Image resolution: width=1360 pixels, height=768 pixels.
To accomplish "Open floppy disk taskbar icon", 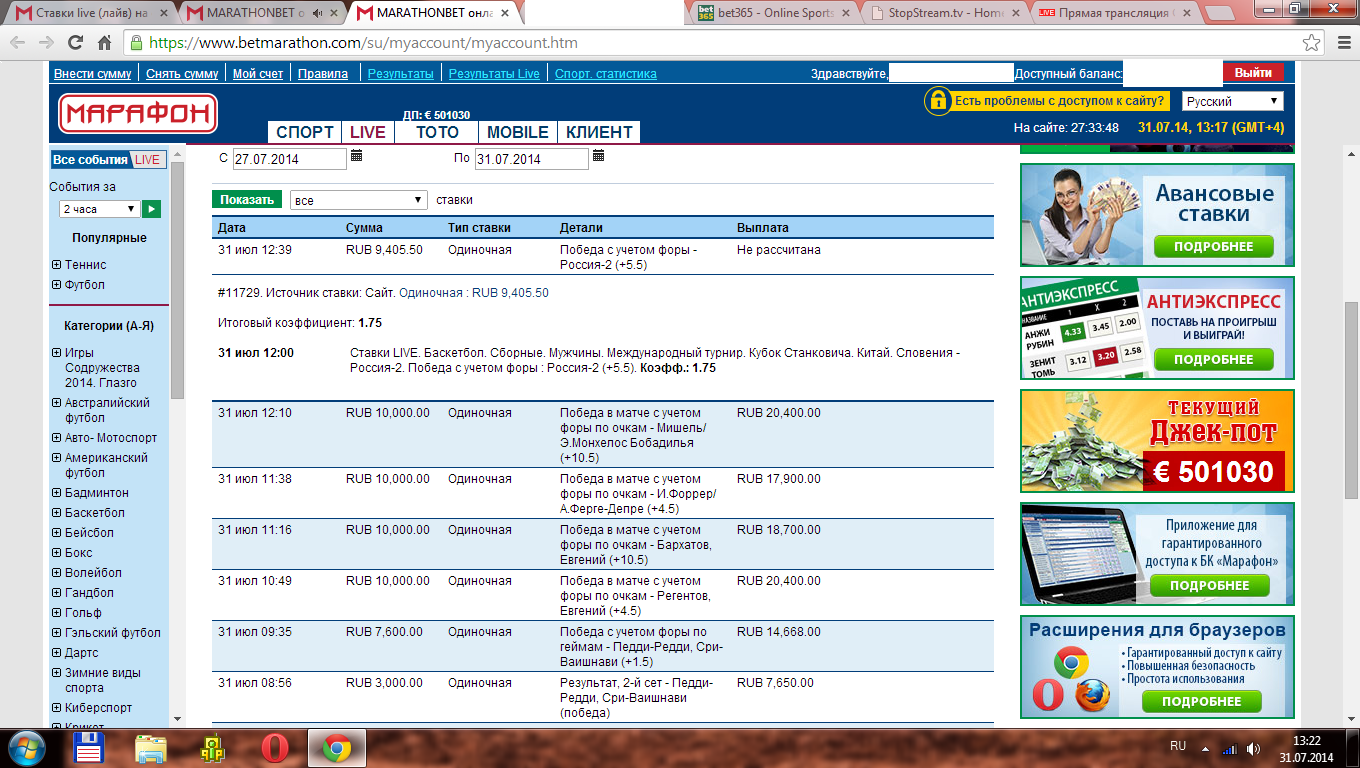I will pyautogui.click(x=90, y=748).
